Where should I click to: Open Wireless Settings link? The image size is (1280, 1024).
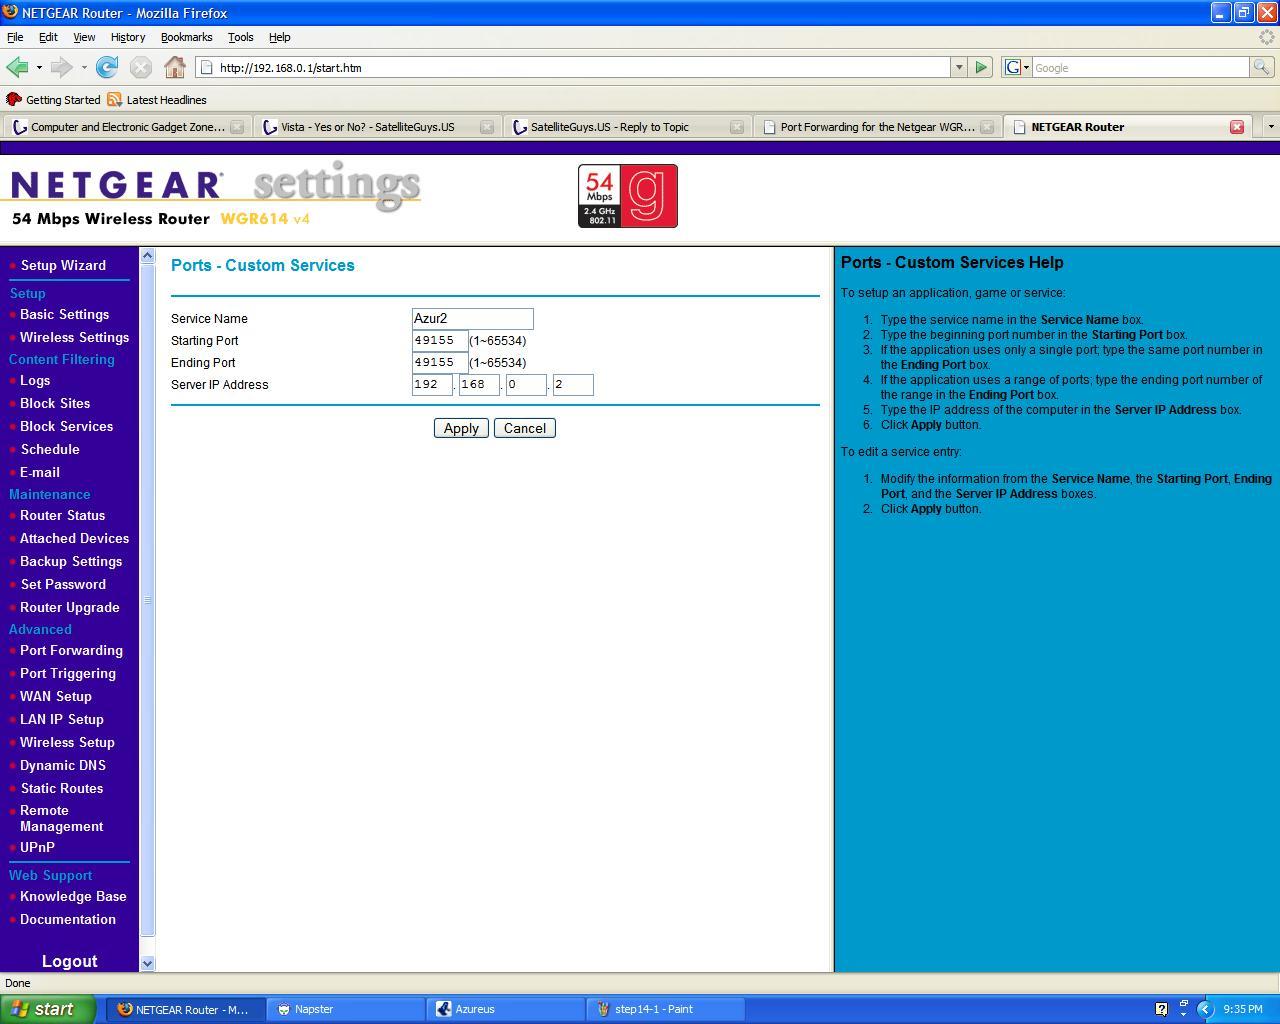[x=74, y=337]
